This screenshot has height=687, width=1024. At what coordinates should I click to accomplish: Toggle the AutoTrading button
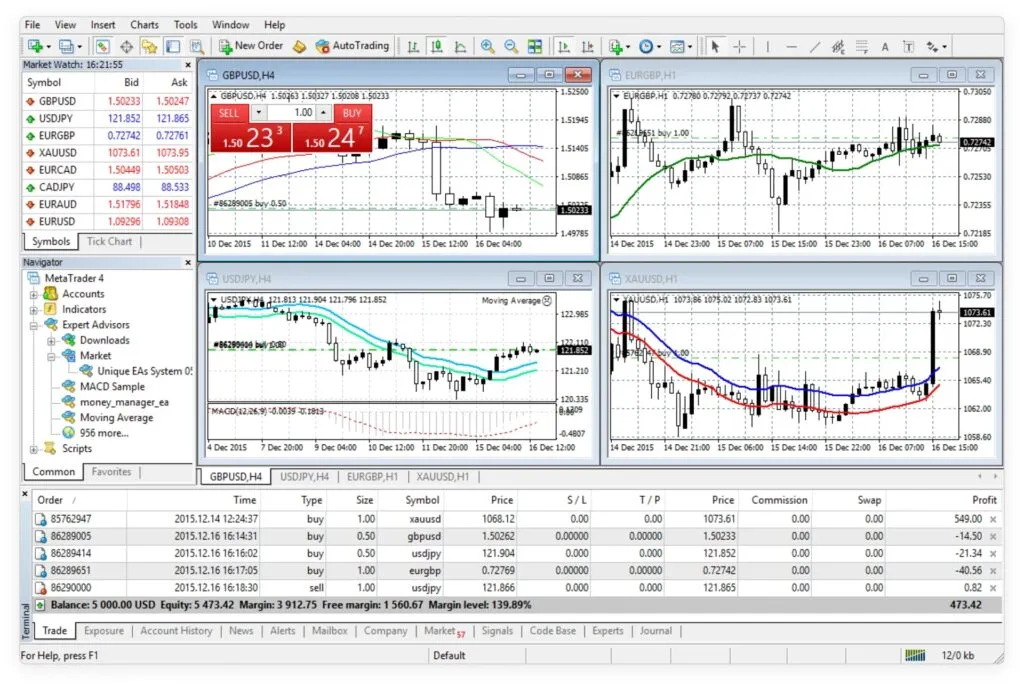(x=352, y=46)
